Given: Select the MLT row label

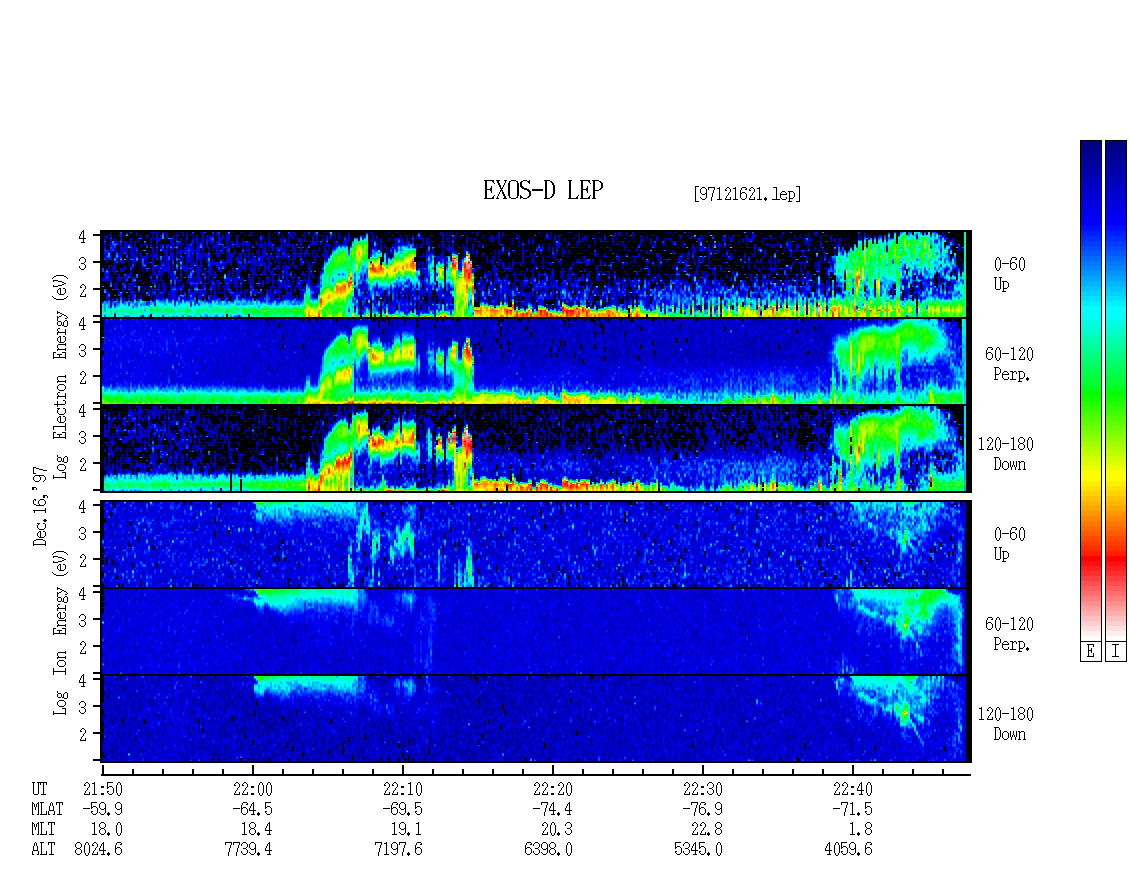Looking at the screenshot, I should pyautogui.click(x=43, y=829).
